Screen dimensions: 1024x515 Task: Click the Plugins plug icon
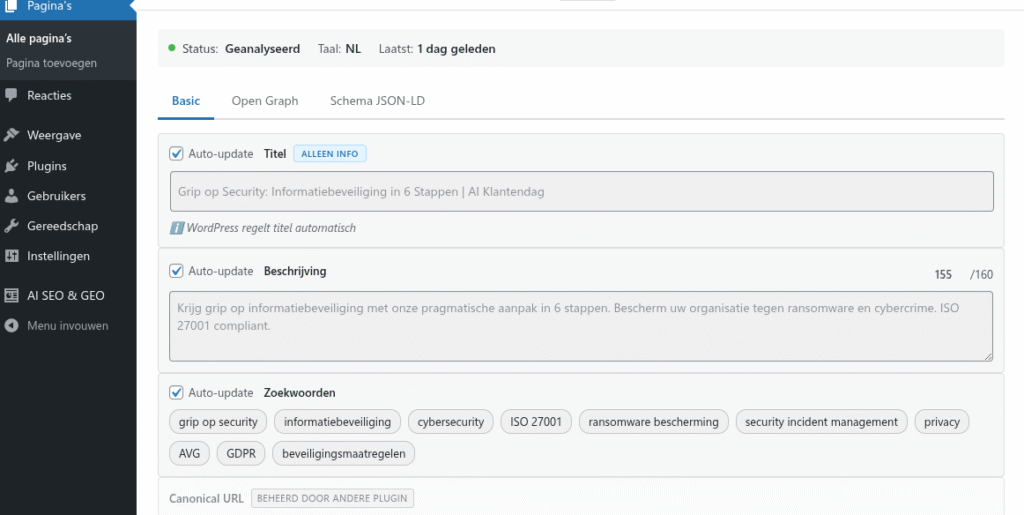[12, 166]
